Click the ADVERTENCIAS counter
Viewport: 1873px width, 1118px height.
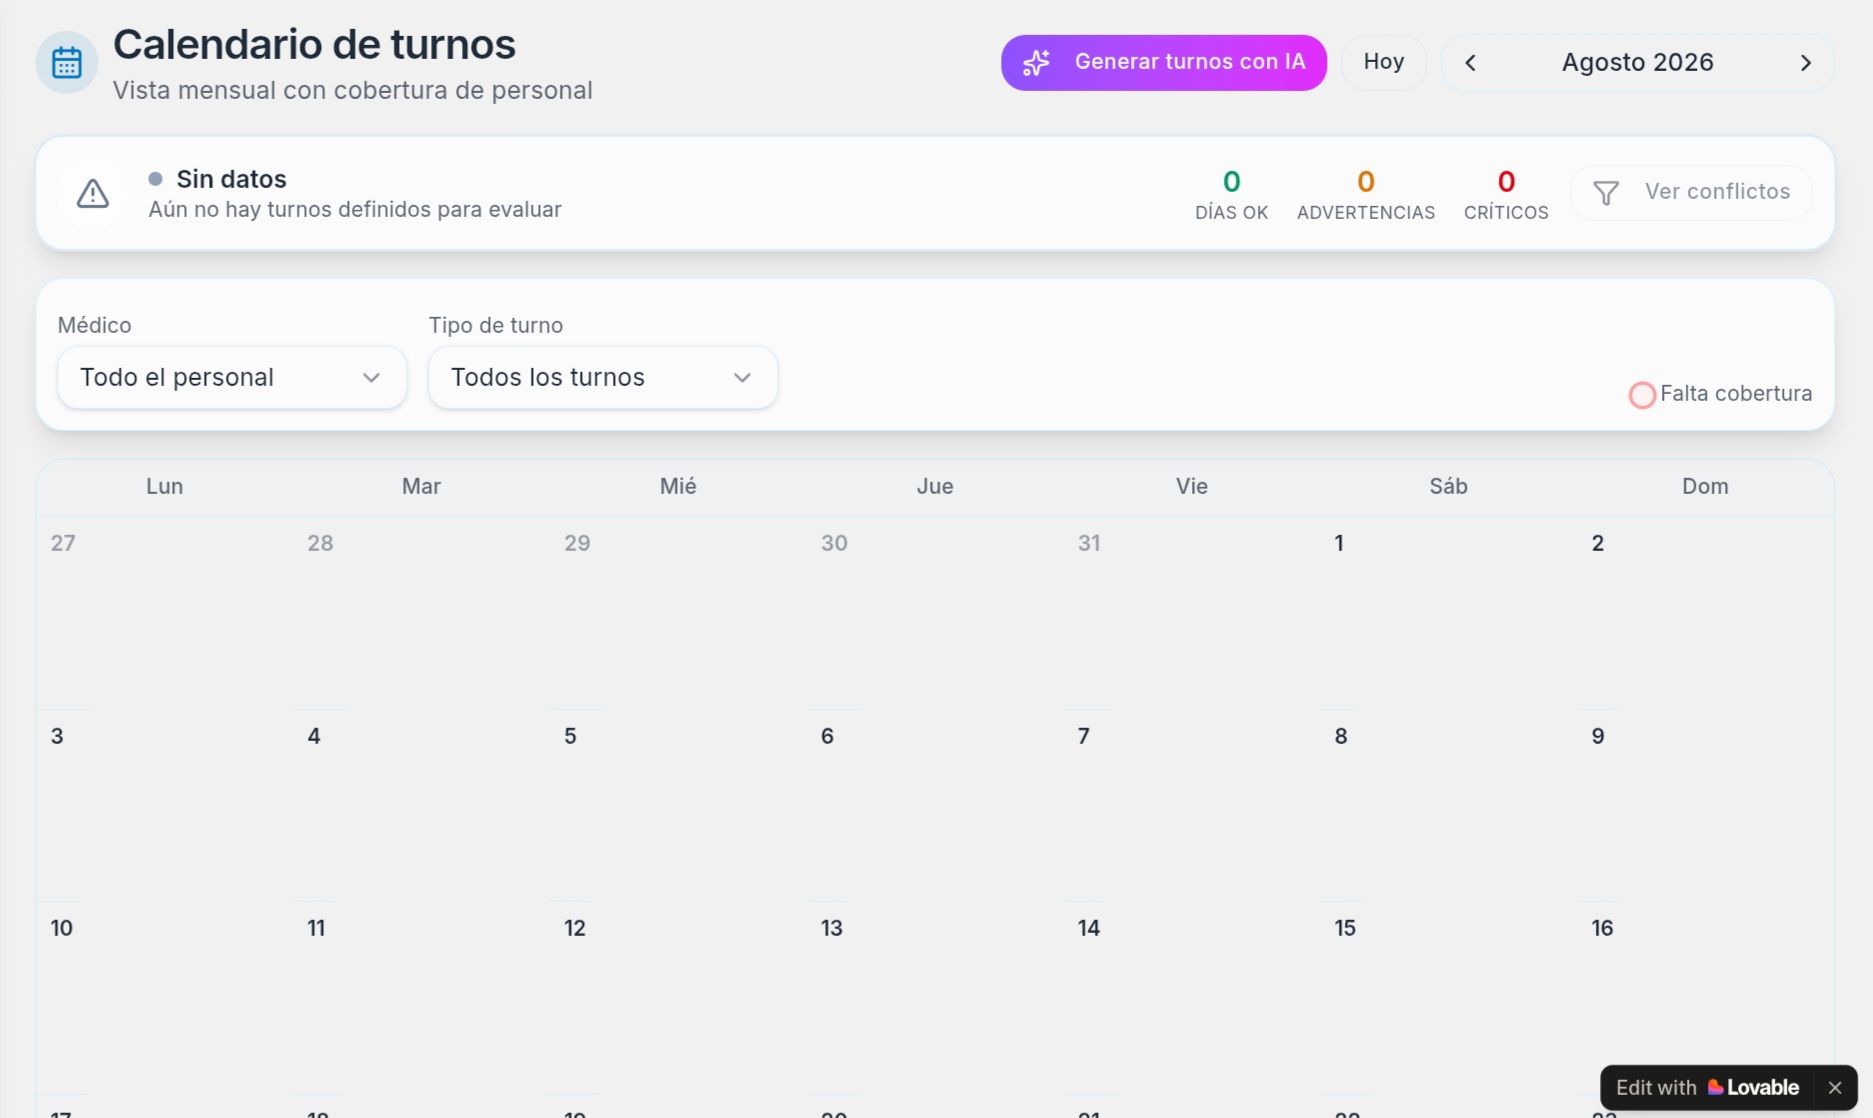pyautogui.click(x=1365, y=194)
